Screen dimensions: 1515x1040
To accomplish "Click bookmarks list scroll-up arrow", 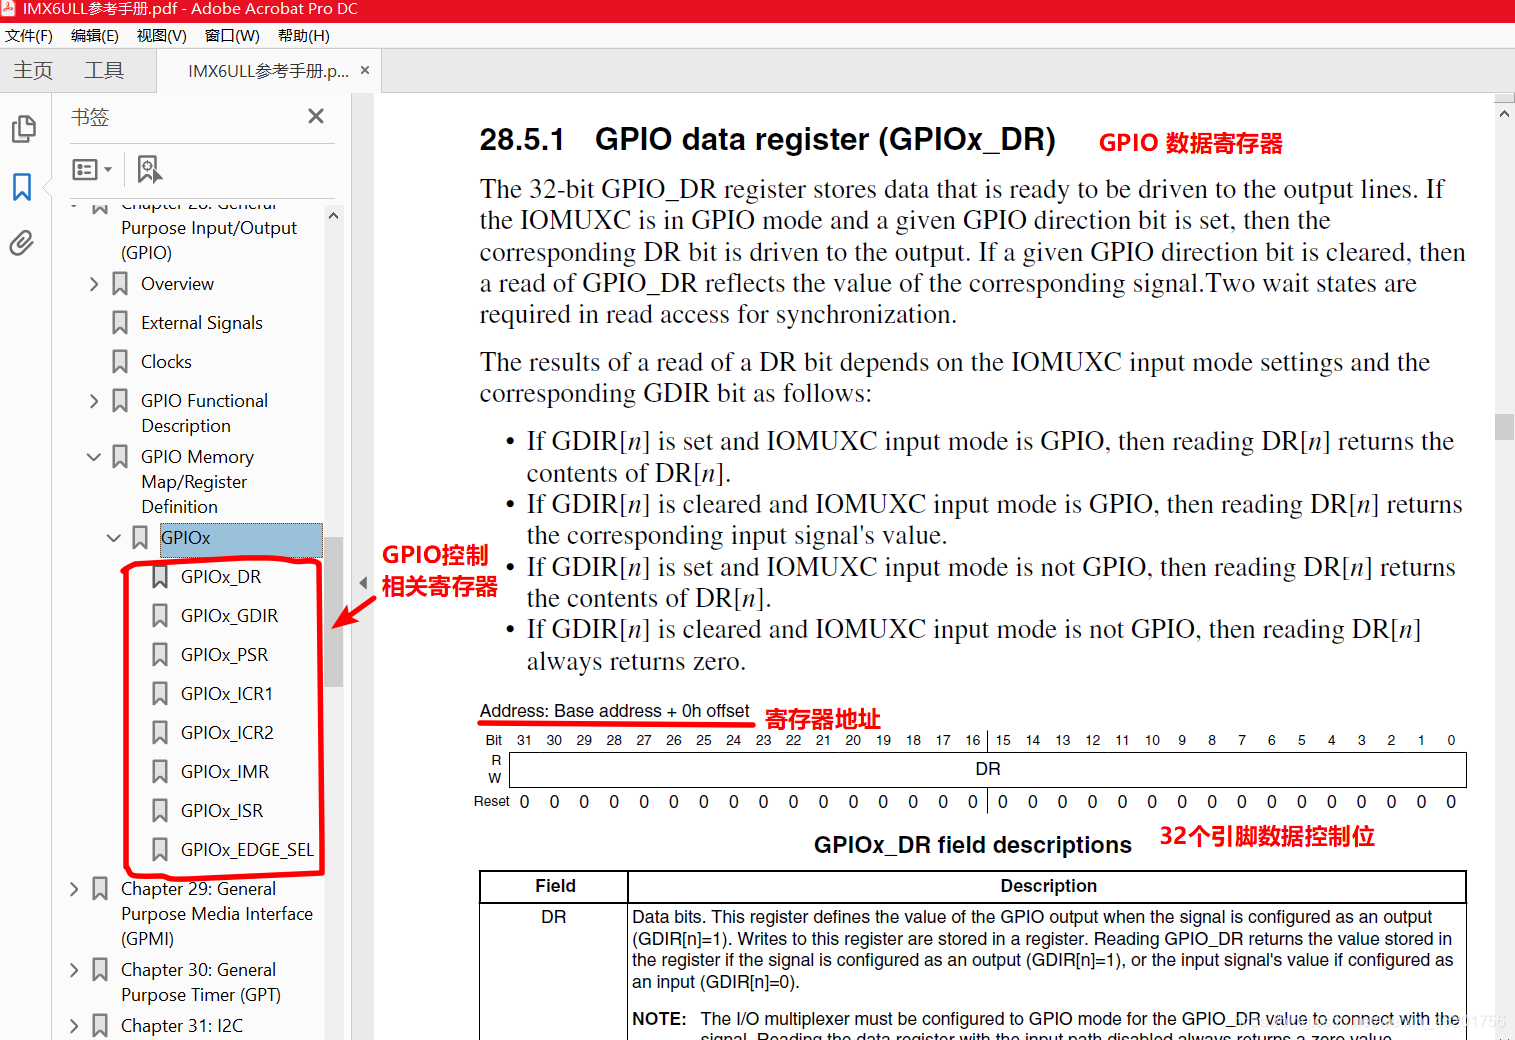I will pyautogui.click(x=333, y=215).
